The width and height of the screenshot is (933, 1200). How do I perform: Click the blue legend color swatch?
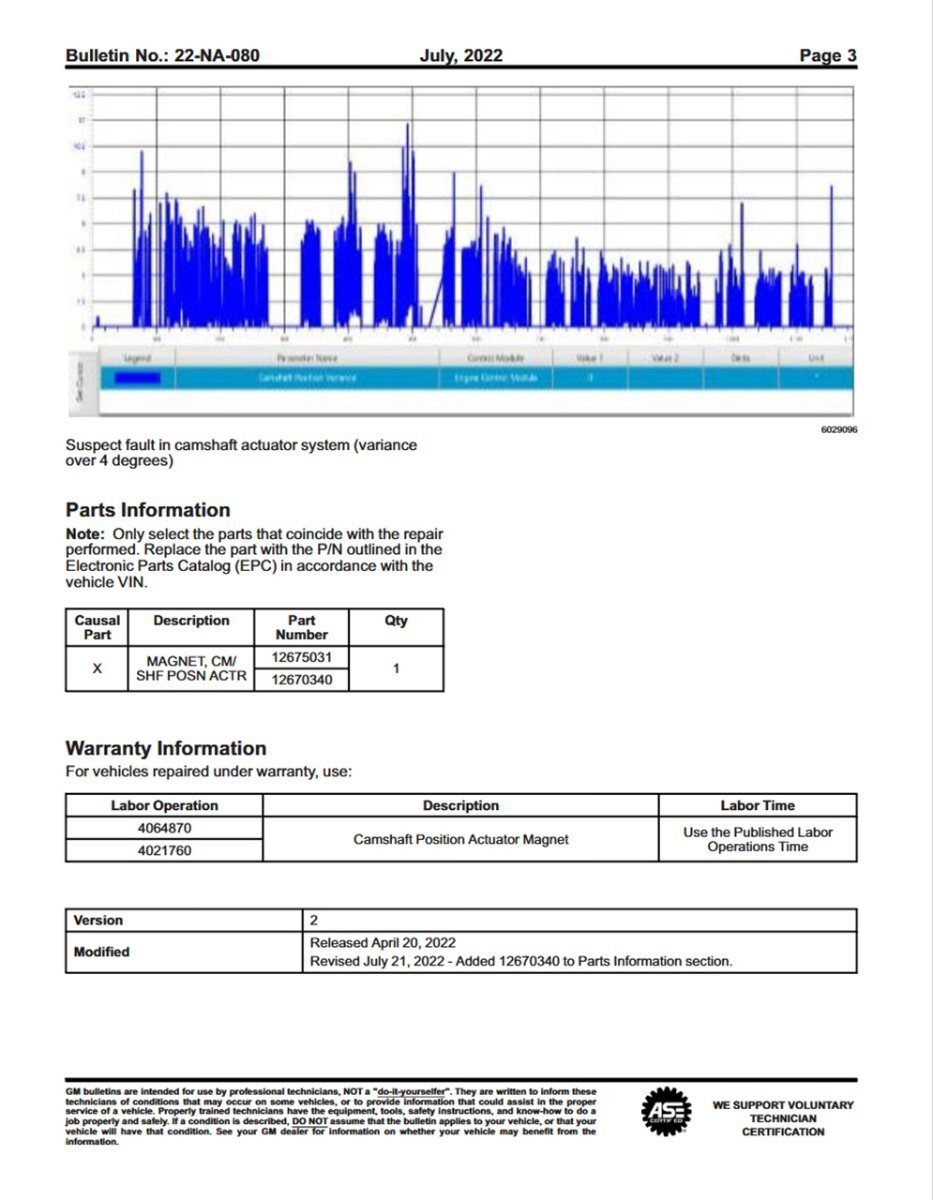137,378
